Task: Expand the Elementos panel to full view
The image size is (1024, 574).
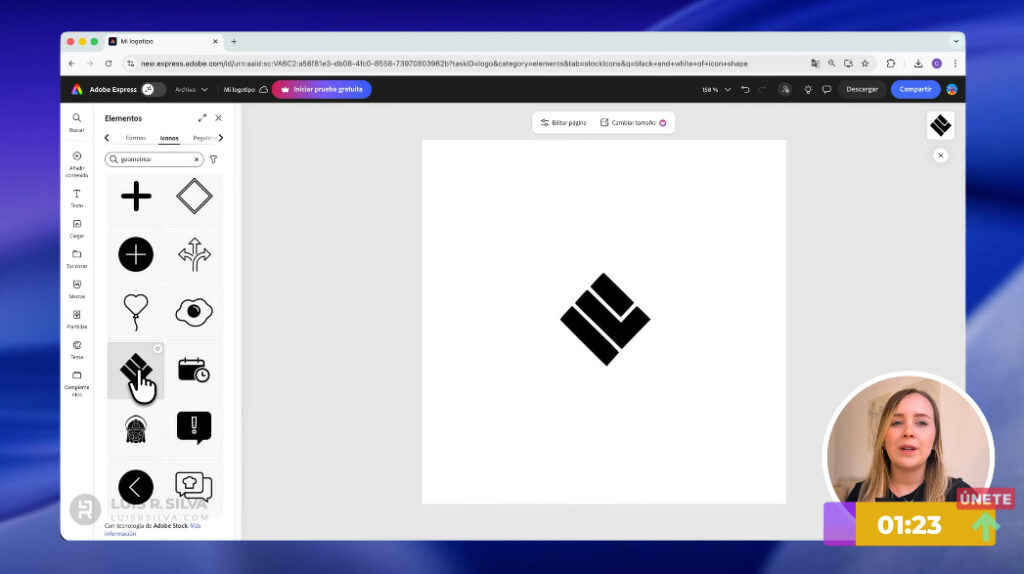Action: pos(202,118)
